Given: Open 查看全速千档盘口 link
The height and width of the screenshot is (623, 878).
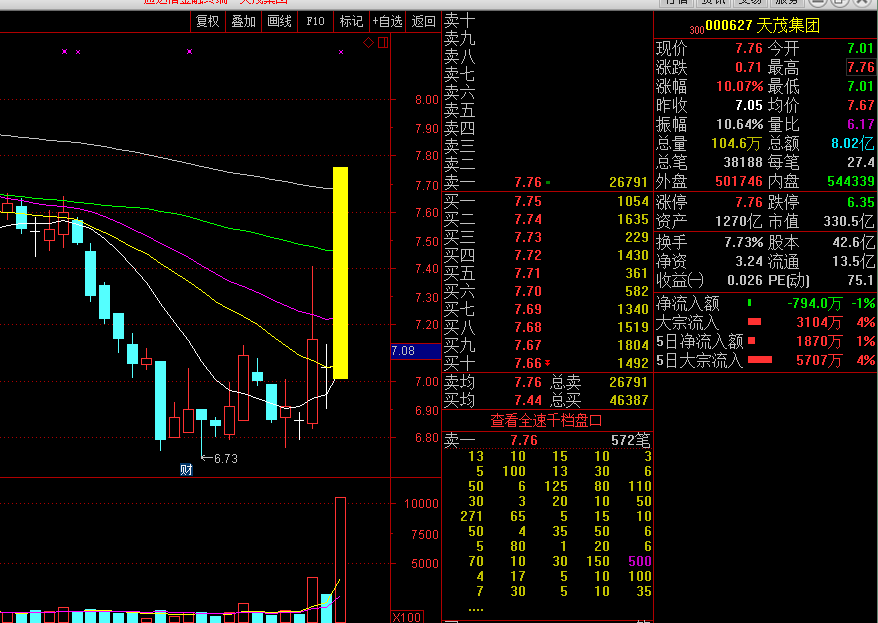Looking at the screenshot, I should coord(547,420).
